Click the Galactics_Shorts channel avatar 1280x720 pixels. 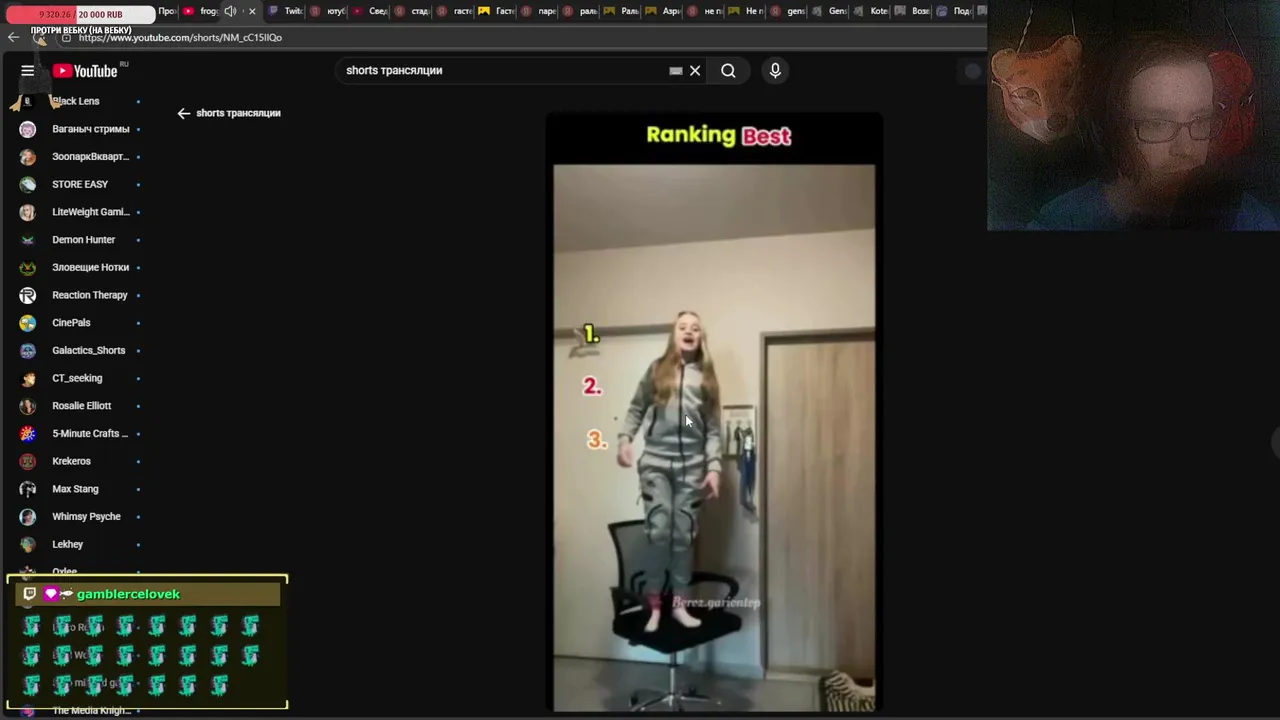coord(28,350)
